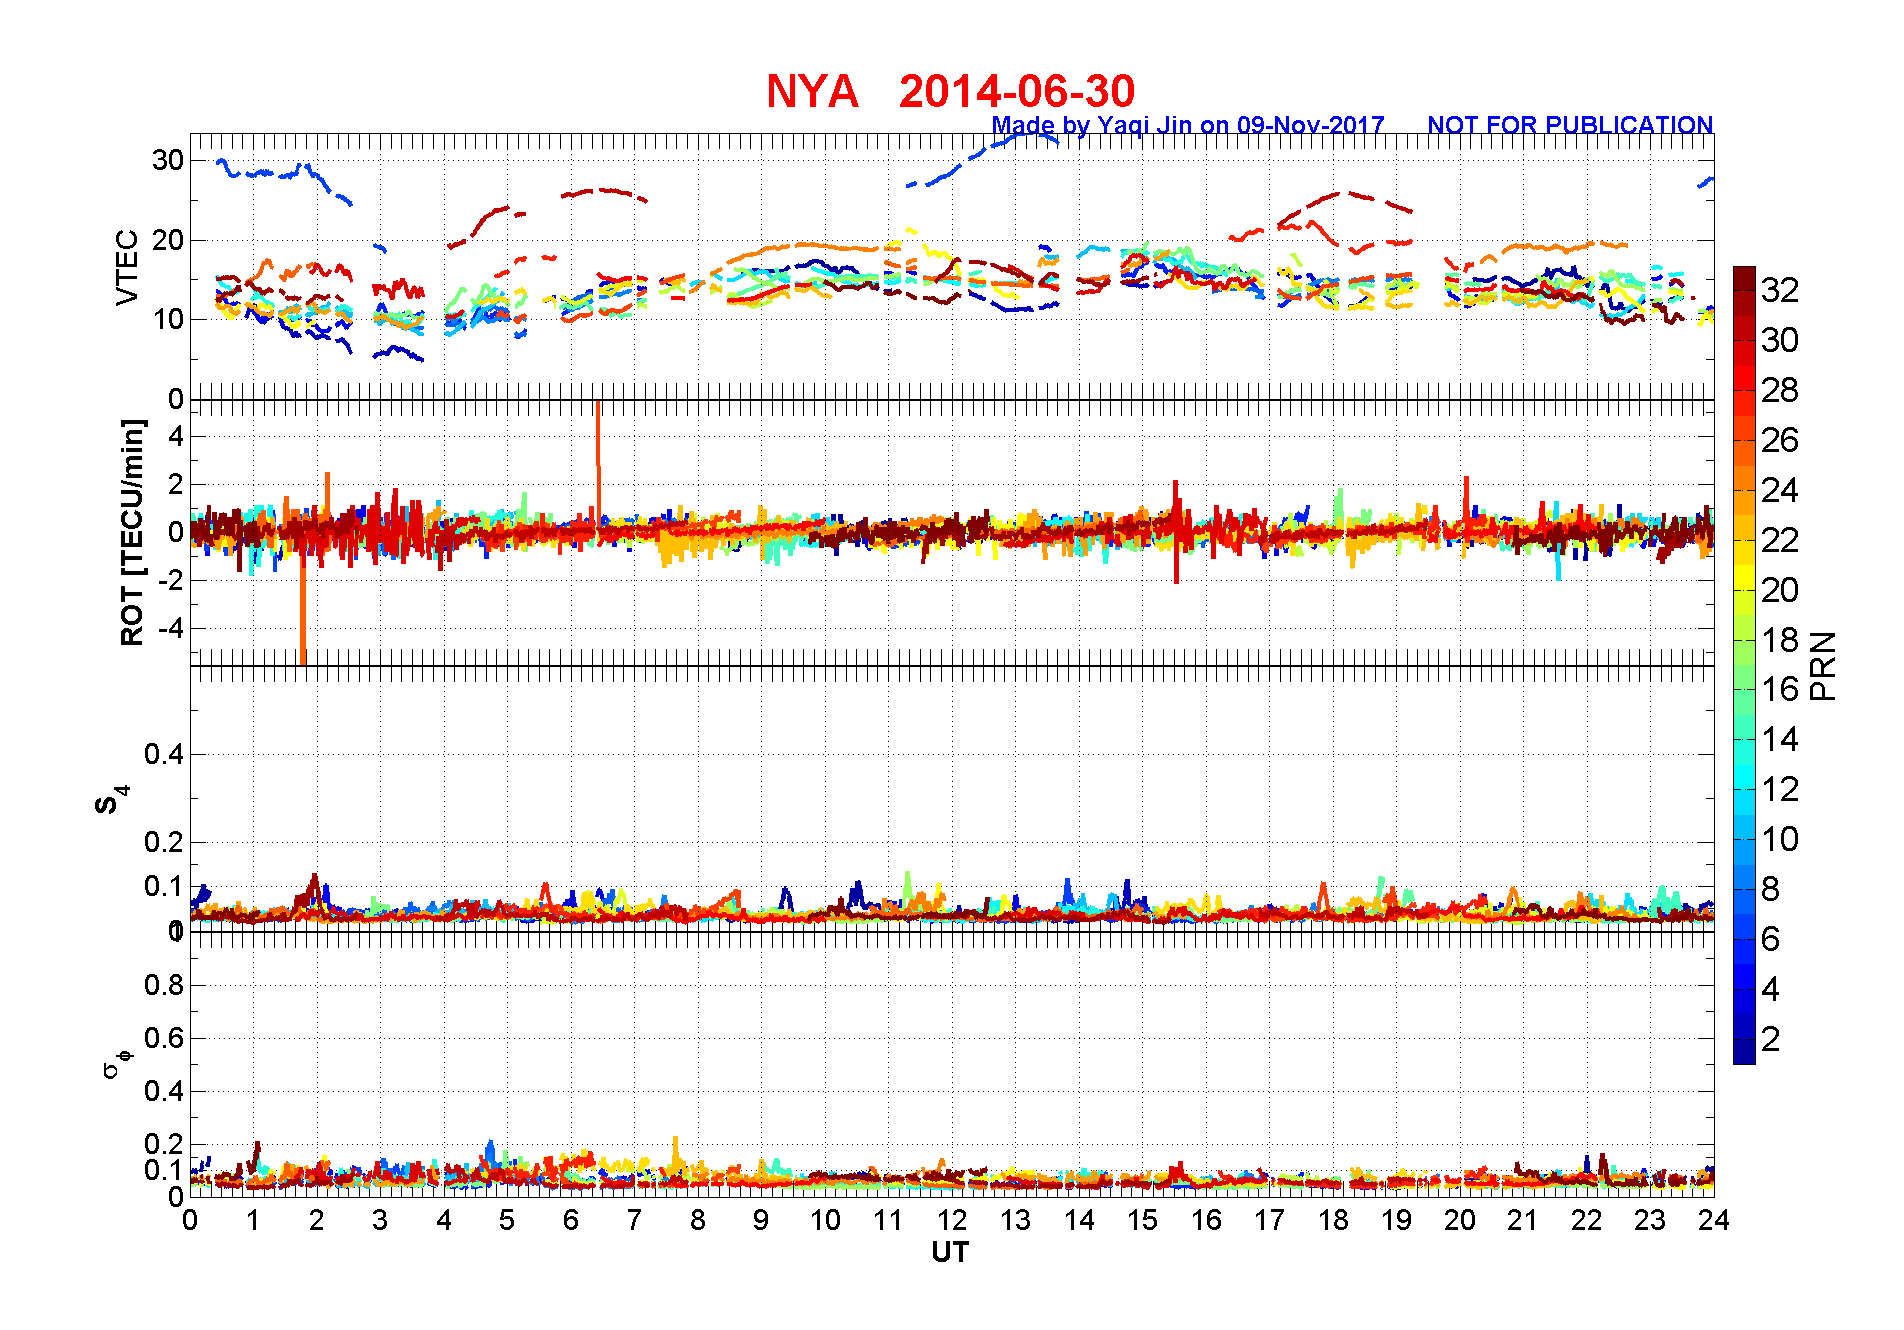1904x1330 pixels.
Task: Click x-axis tick label "0" on UT axis
Action: pos(190,1220)
